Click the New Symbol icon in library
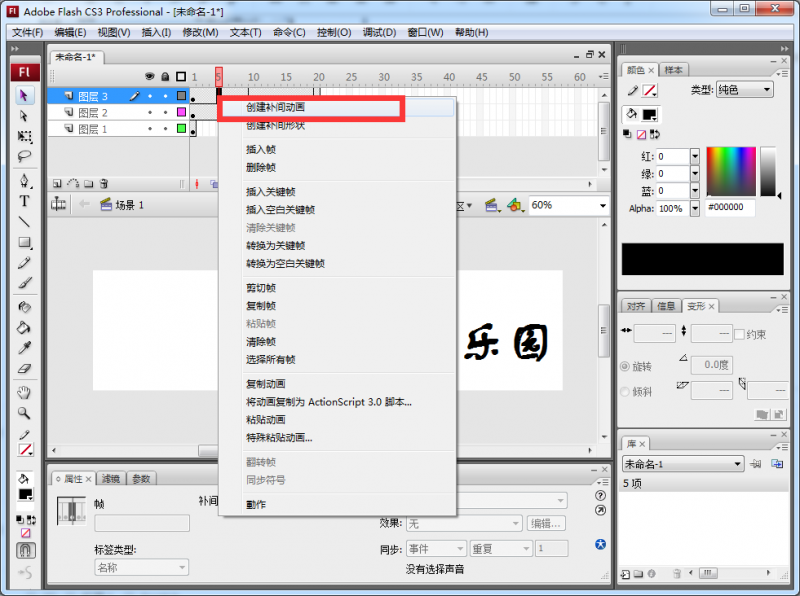 pos(625,574)
